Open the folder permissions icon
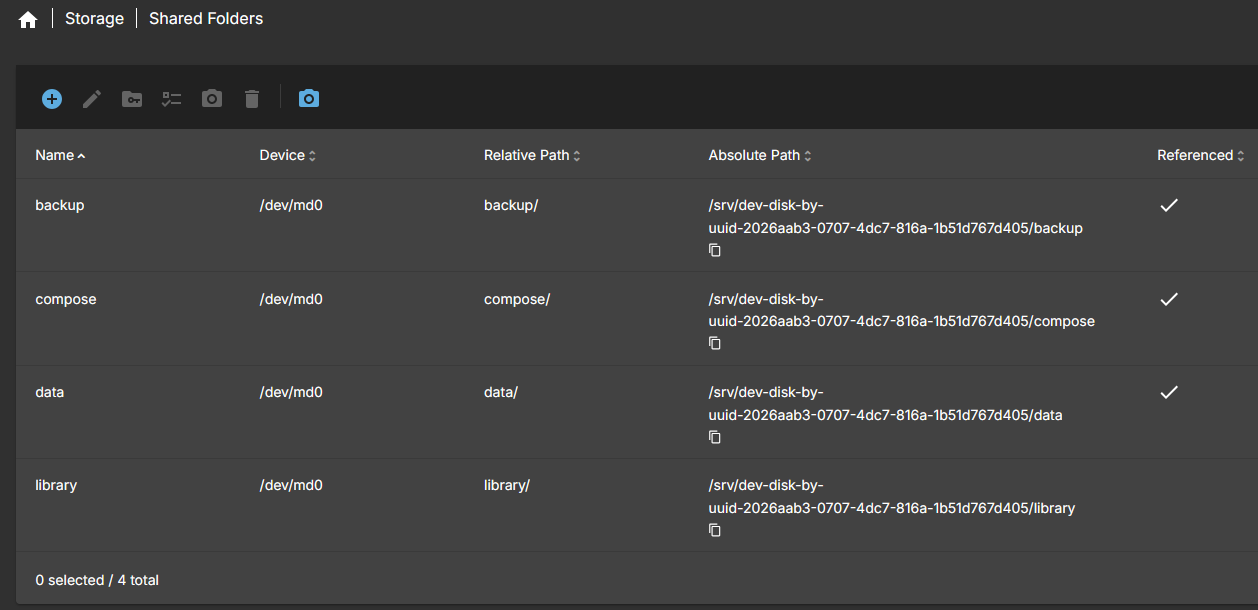The image size is (1258, 610). 132,99
